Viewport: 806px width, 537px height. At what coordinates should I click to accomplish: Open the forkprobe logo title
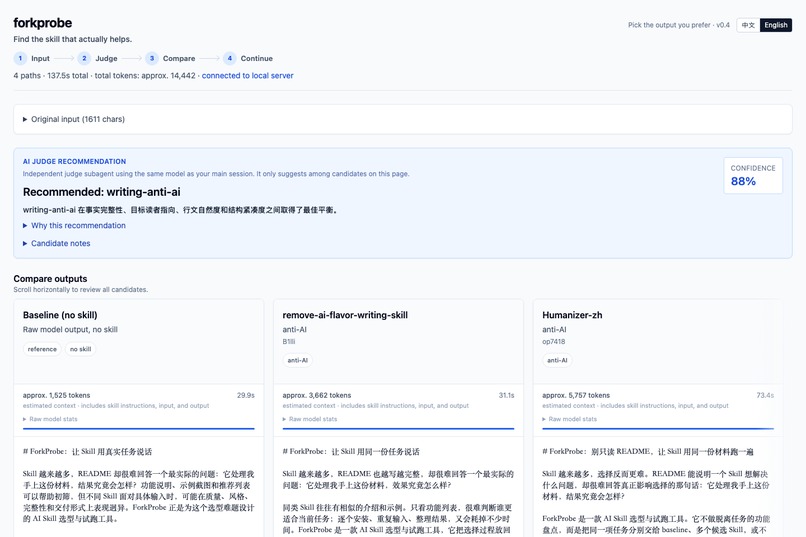tap(43, 23)
